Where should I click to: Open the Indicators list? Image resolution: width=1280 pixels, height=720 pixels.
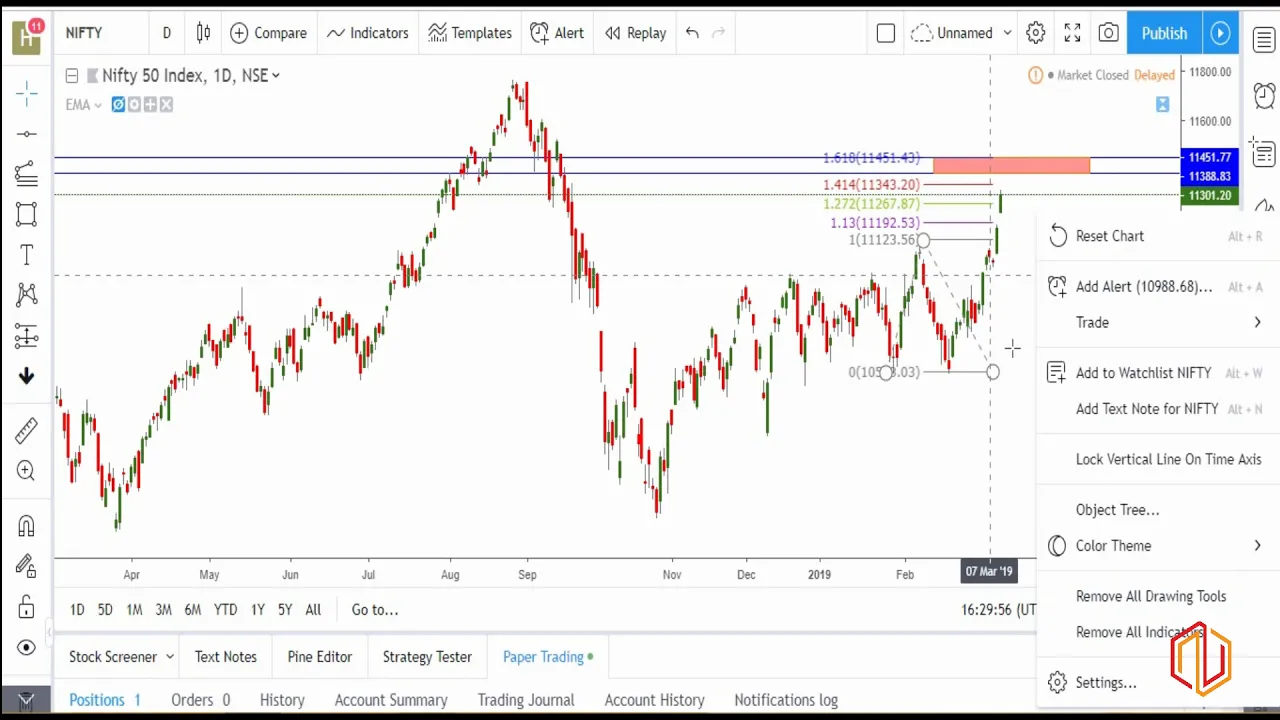[367, 33]
